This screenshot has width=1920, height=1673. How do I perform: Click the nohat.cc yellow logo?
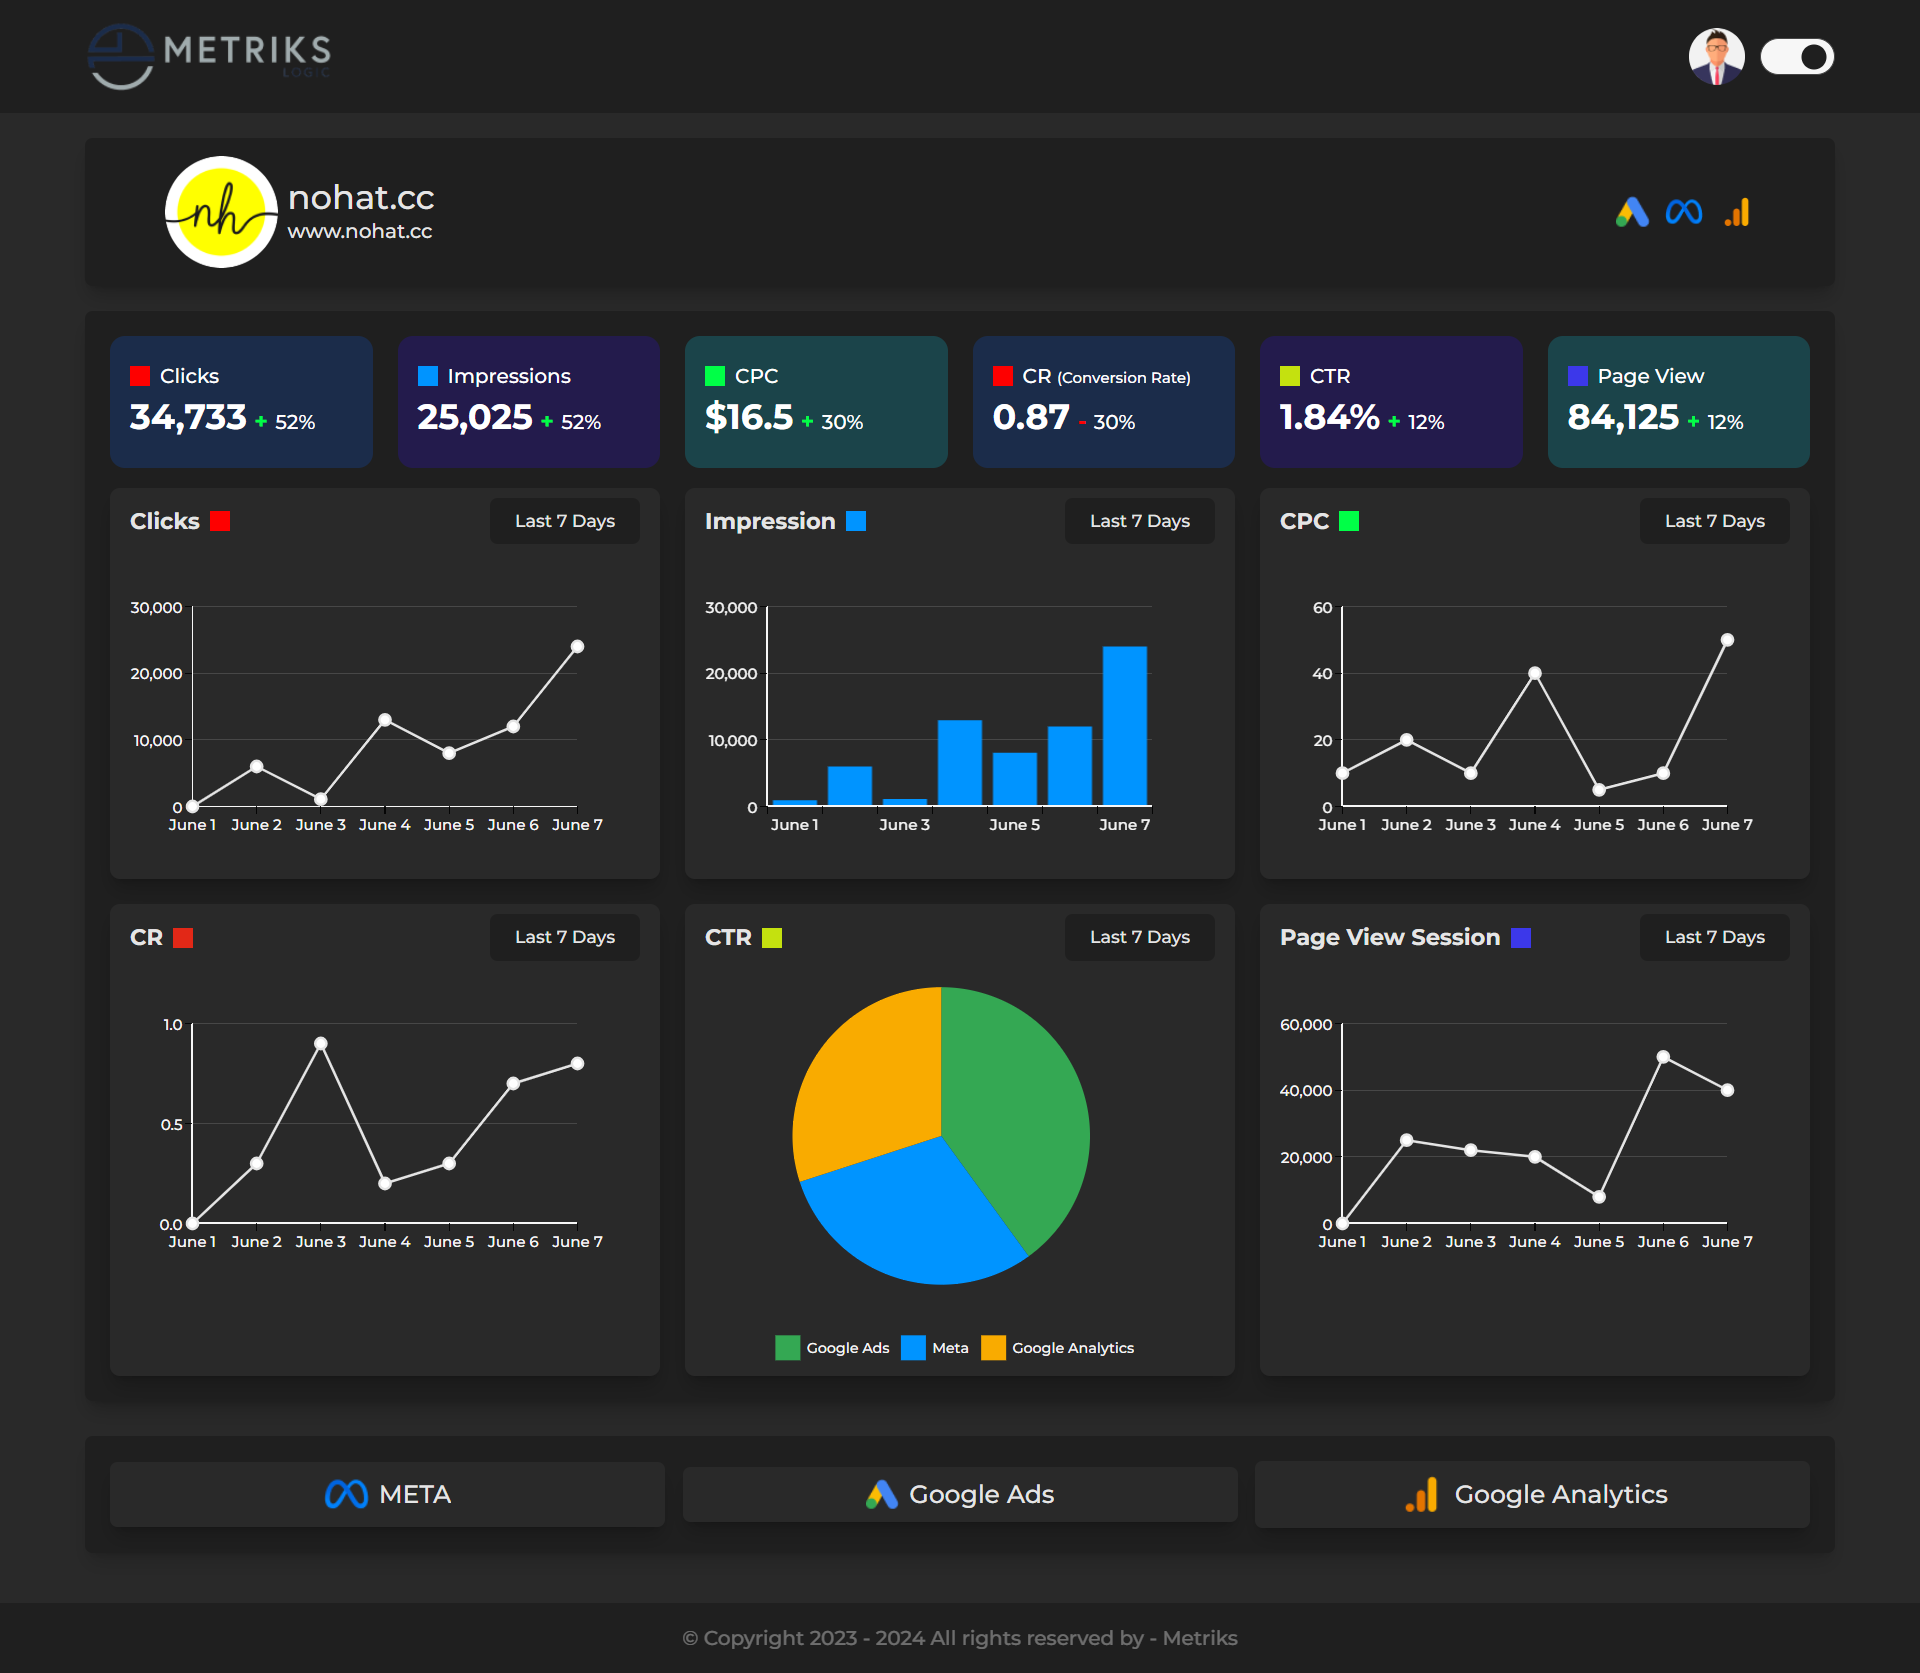(221, 212)
